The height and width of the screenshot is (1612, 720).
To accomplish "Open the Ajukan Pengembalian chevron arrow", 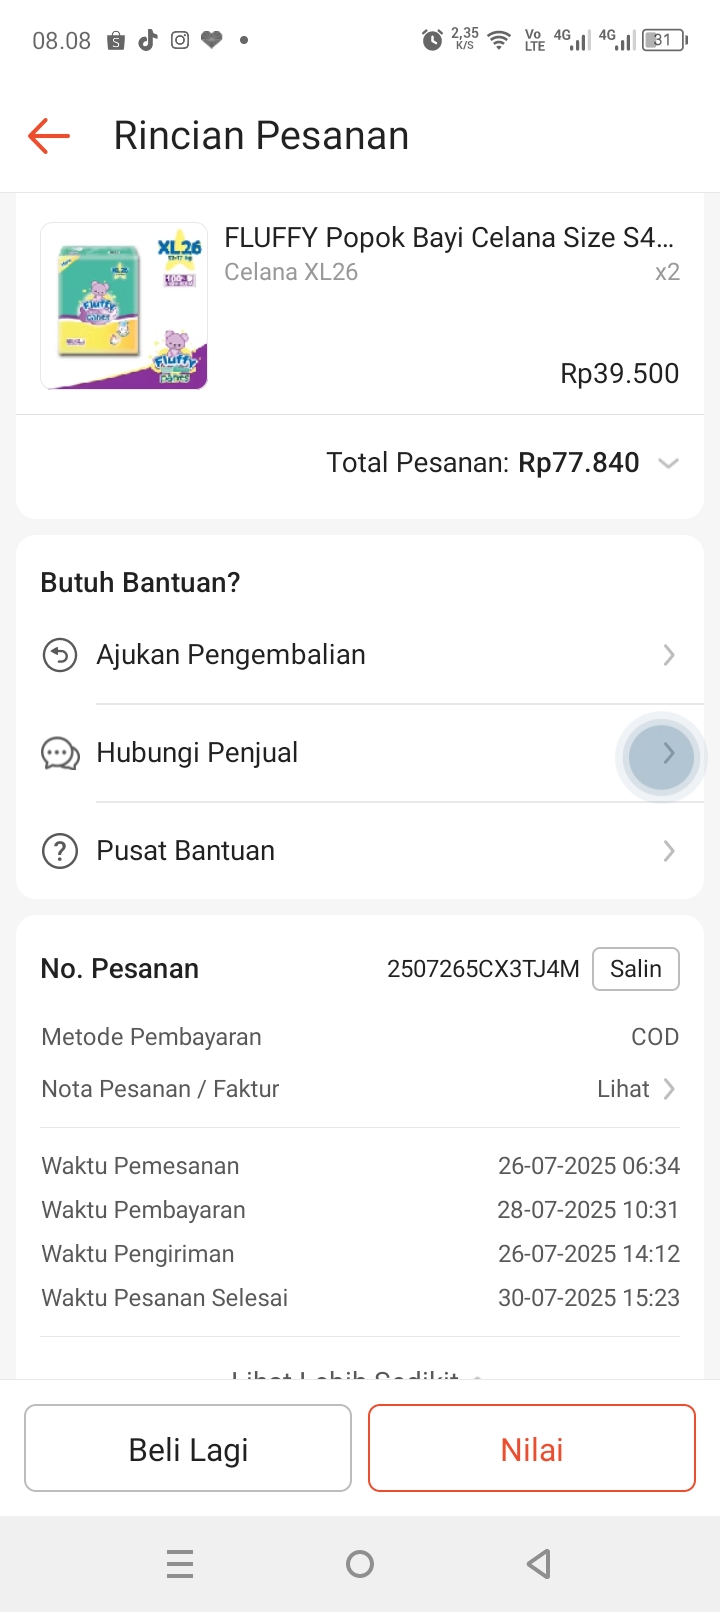I will tap(669, 656).
